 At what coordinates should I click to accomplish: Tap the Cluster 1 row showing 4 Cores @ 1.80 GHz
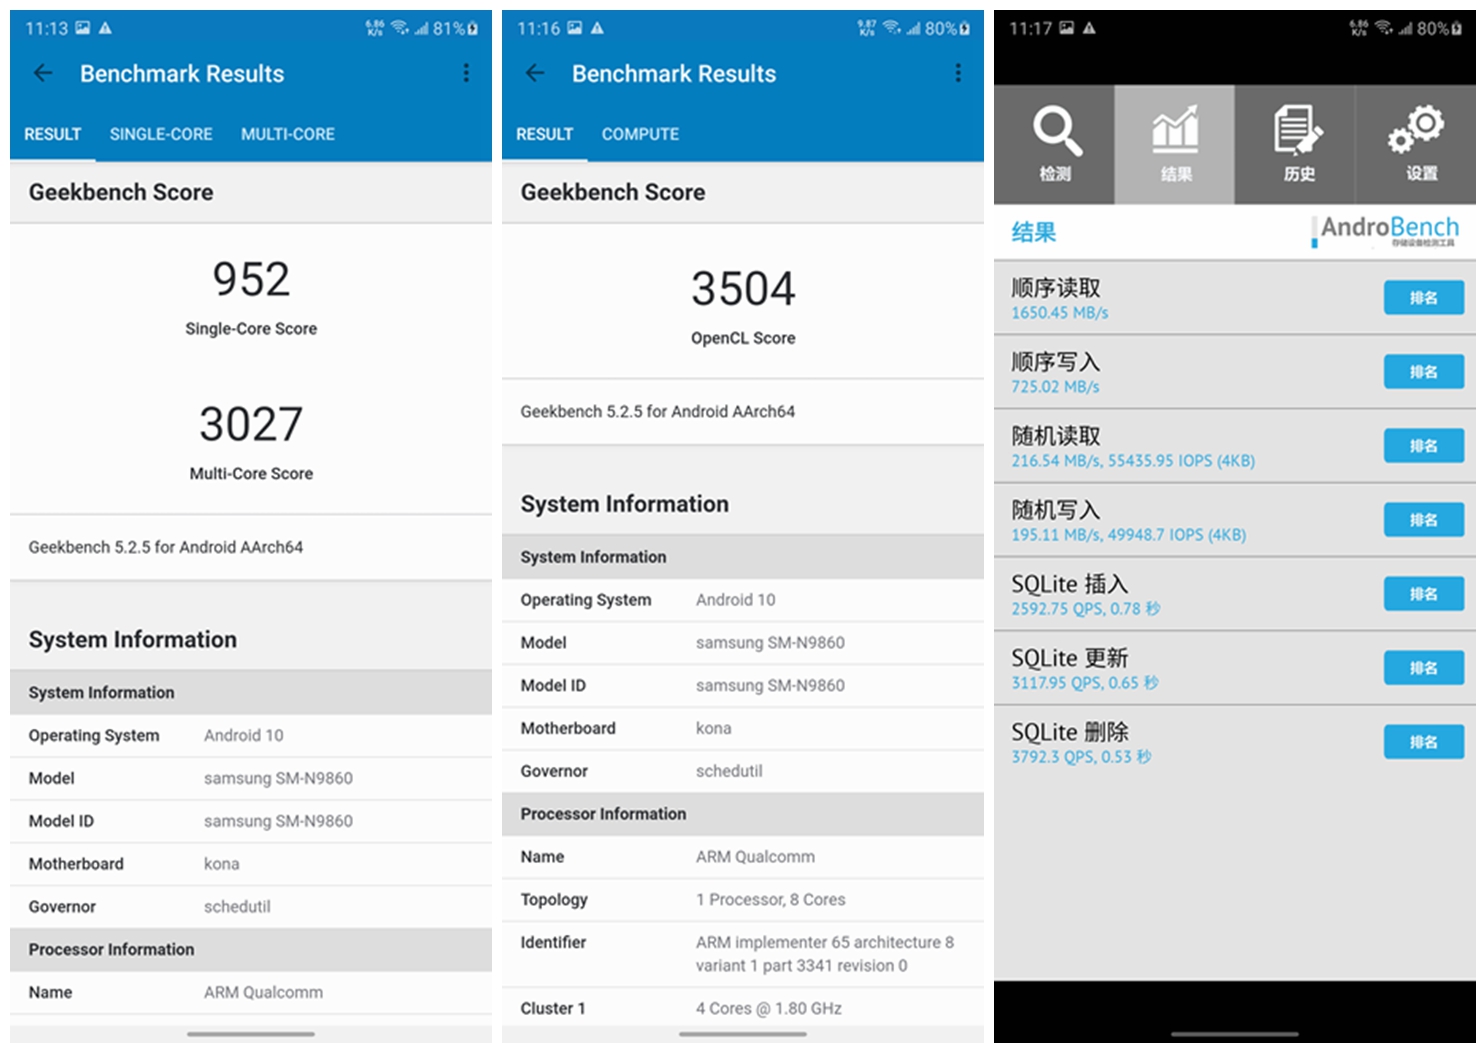click(x=743, y=1009)
